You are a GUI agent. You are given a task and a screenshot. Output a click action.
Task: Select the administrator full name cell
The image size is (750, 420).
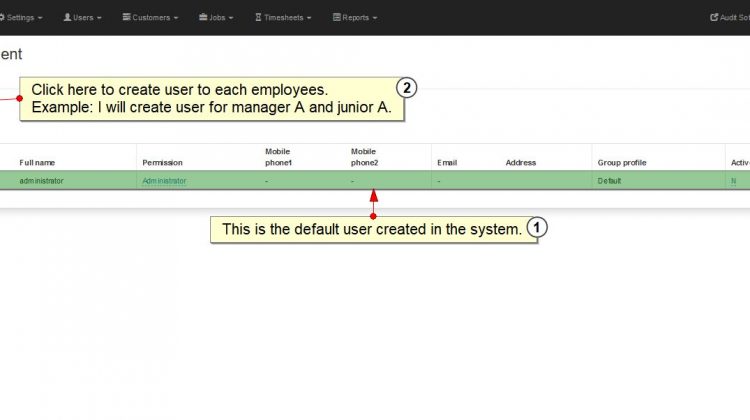41,181
